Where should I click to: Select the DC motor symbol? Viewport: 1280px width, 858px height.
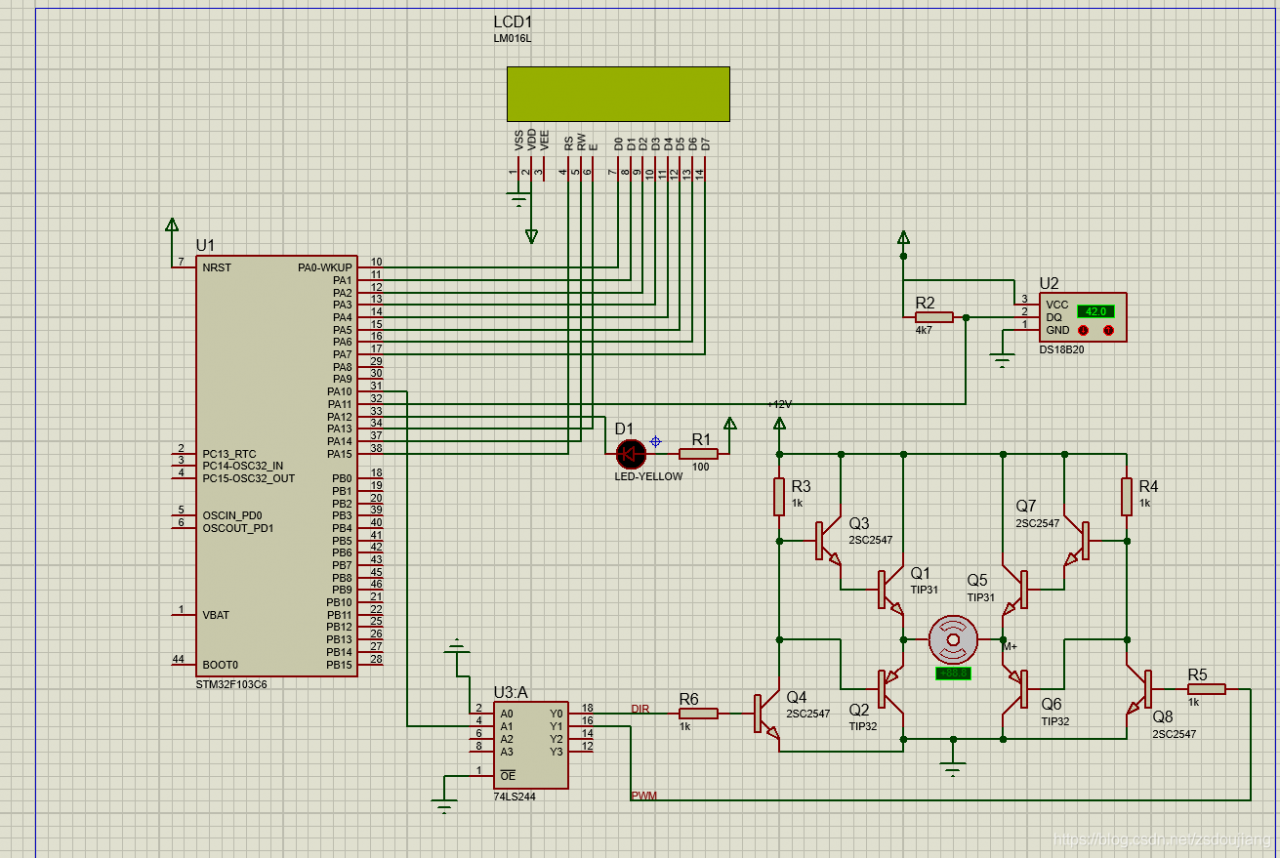point(952,639)
